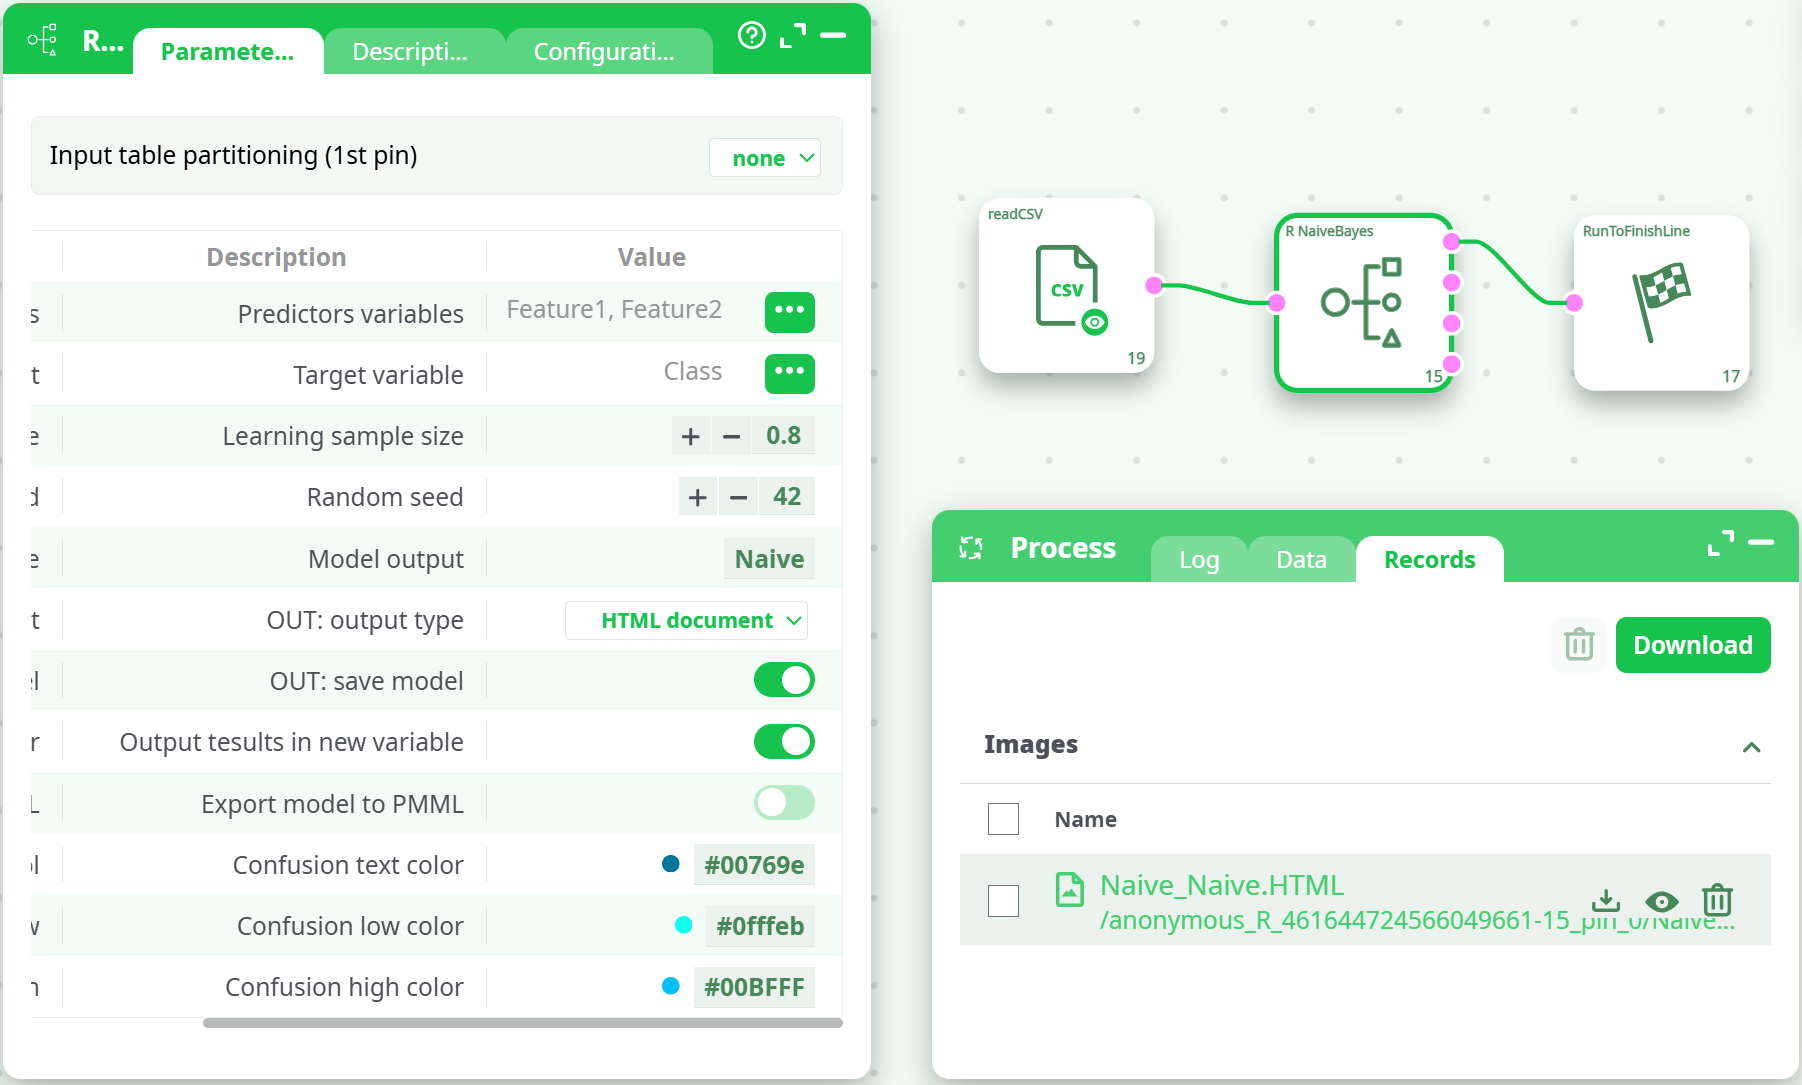Select the R NaiveBayes node icon
The height and width of the screenshot is (1085, 1802).
click(x=1363, y=302)
